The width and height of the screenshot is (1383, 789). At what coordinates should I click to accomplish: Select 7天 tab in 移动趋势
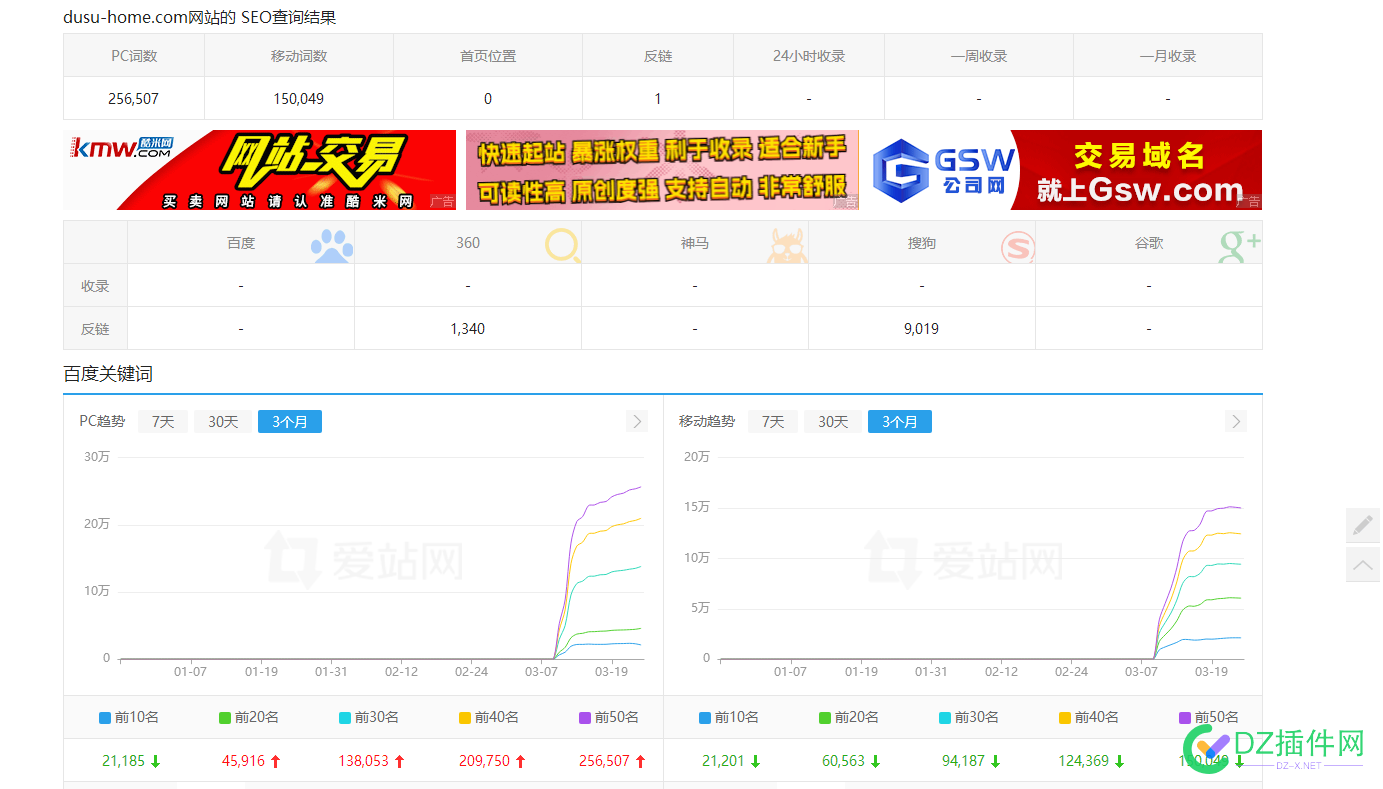(x=773, y=422)
